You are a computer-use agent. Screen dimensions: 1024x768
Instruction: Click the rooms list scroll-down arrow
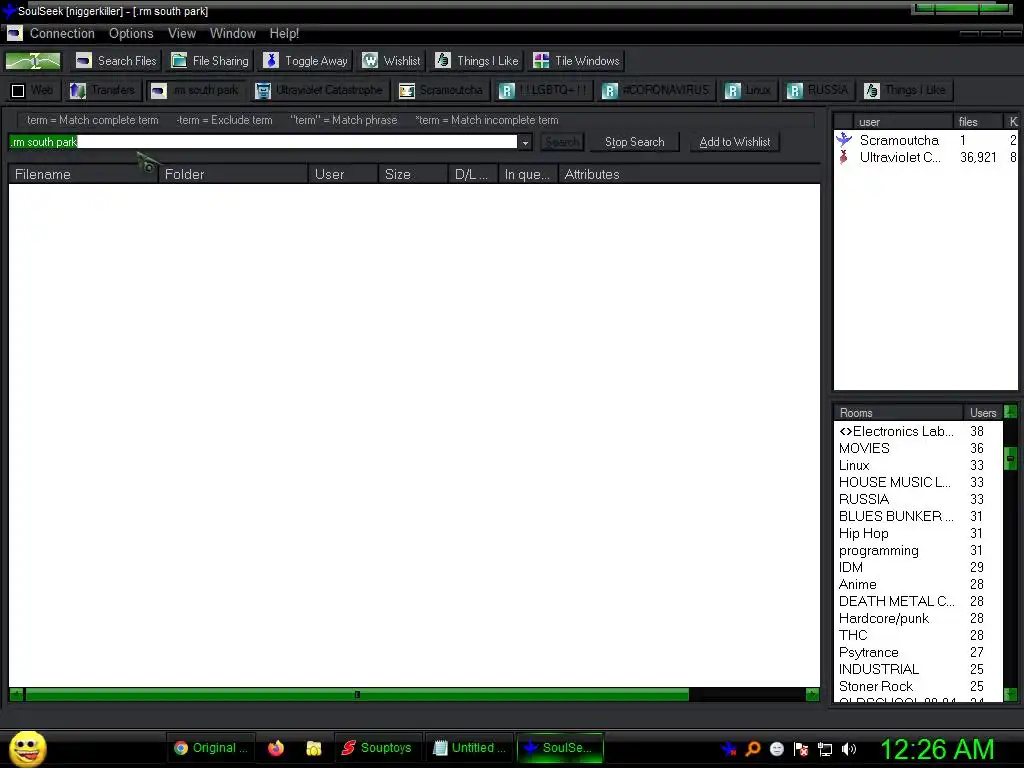click(x=1010, y=694)
